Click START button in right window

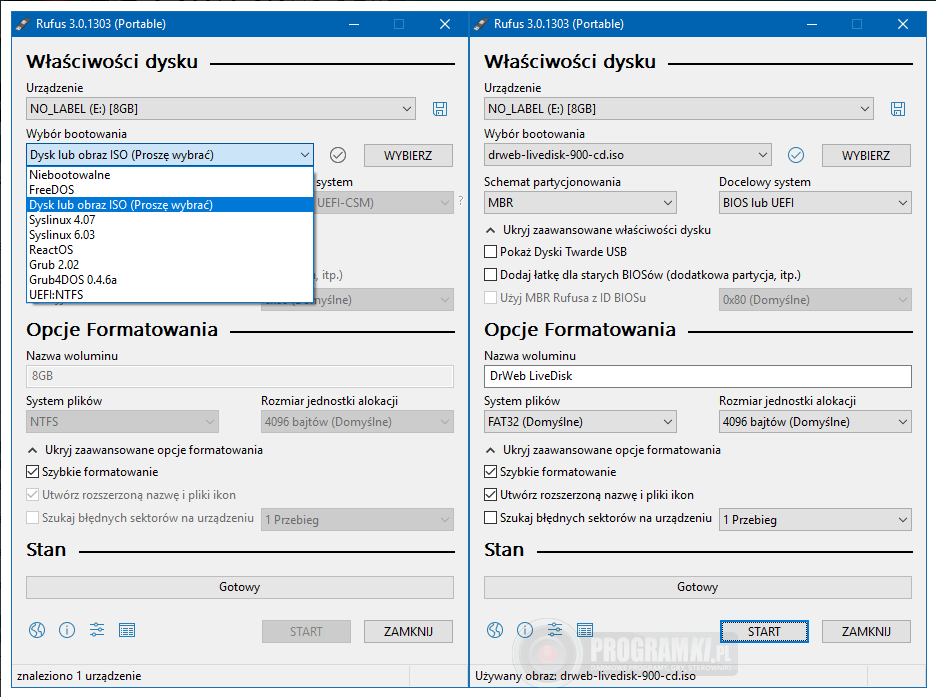coord(764,631)
